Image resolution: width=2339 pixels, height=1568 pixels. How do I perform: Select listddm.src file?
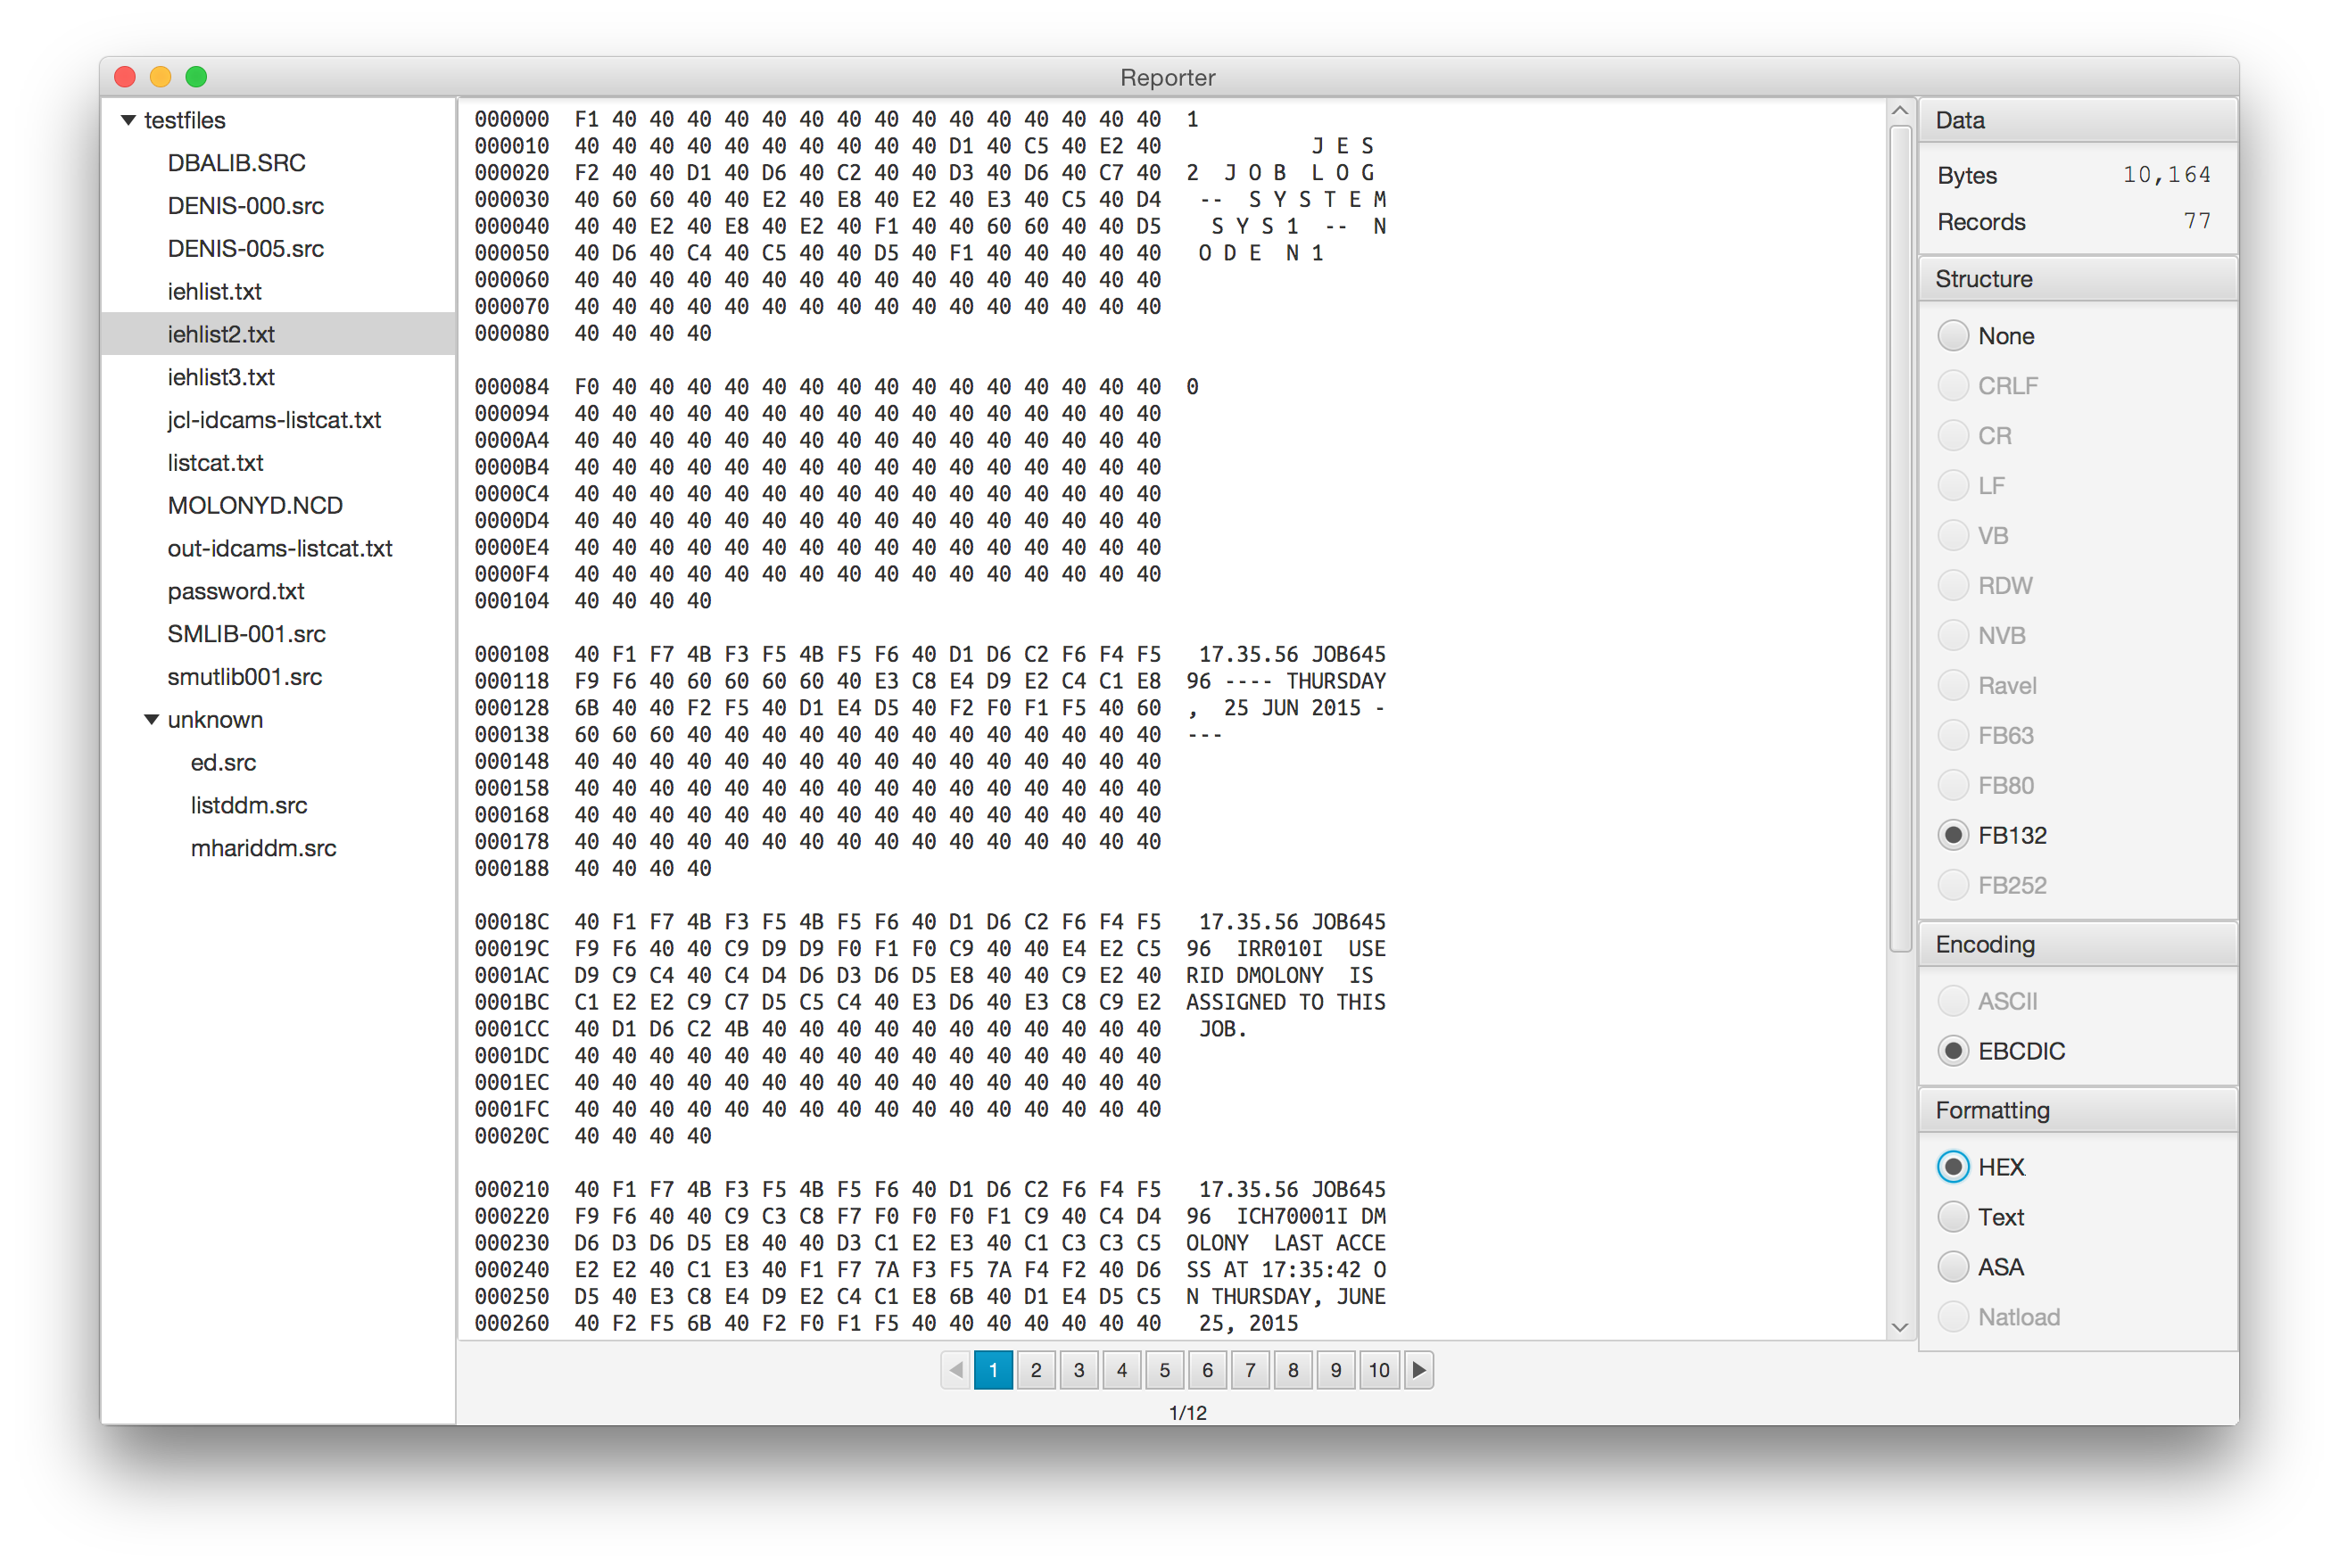pos(249,805)
